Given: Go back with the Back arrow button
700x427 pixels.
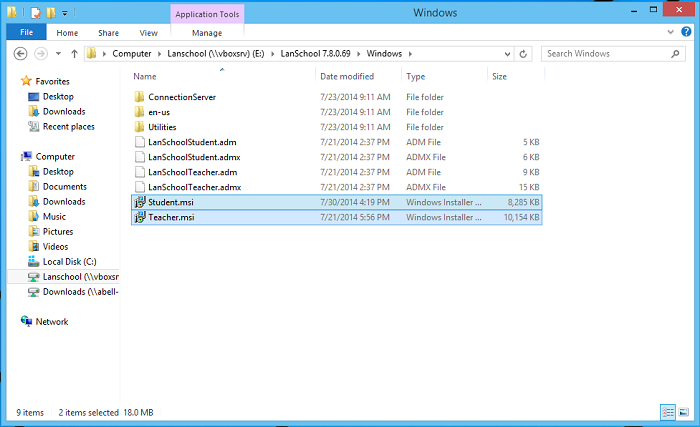Looking at the screenshot, I should [21, 54].
